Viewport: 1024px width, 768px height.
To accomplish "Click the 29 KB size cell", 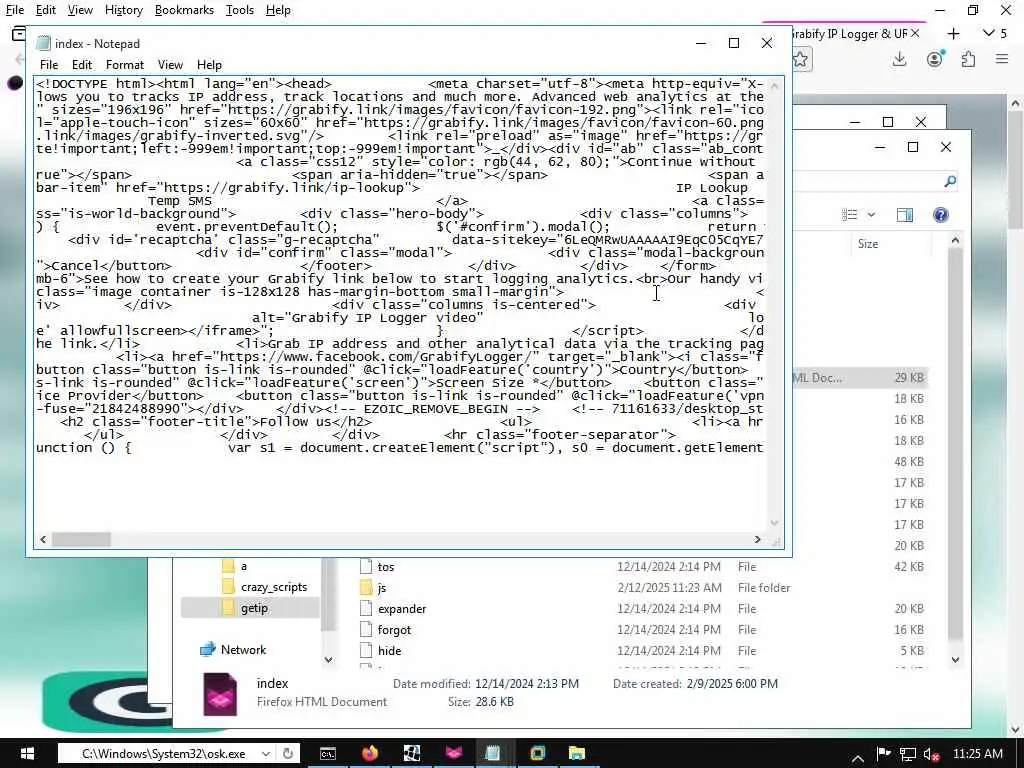I will [908, 377].
